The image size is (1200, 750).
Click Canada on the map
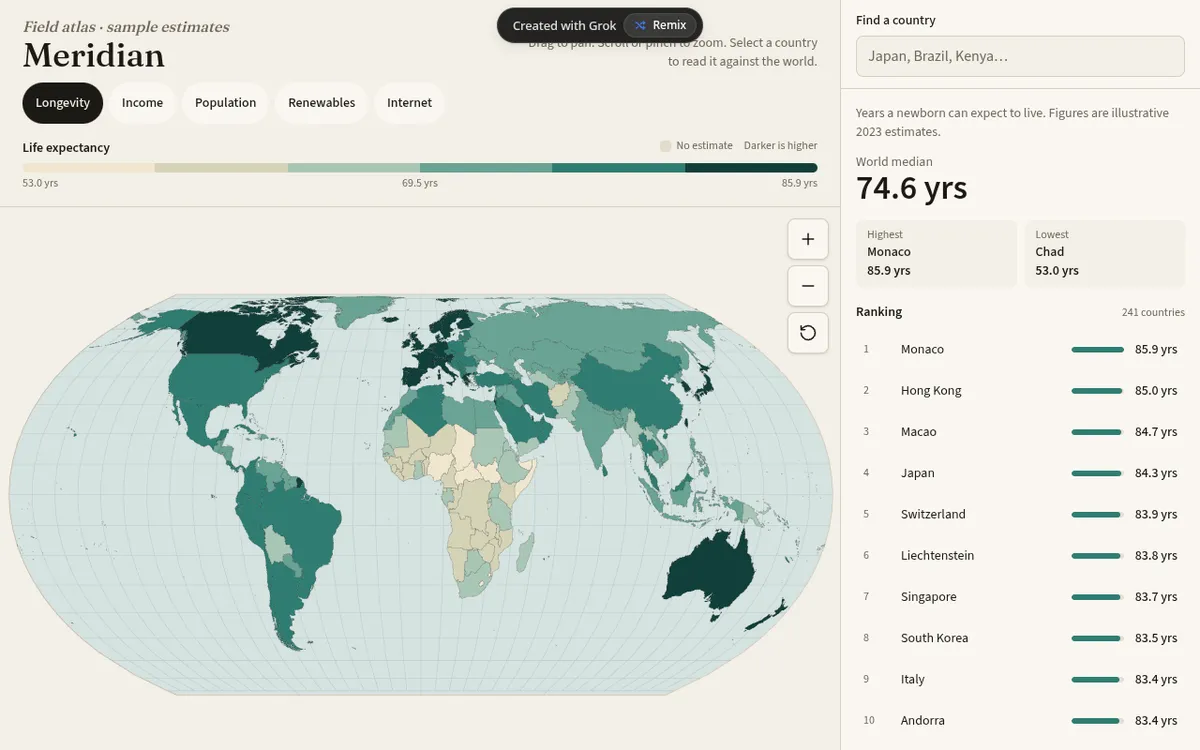point(240,337)
